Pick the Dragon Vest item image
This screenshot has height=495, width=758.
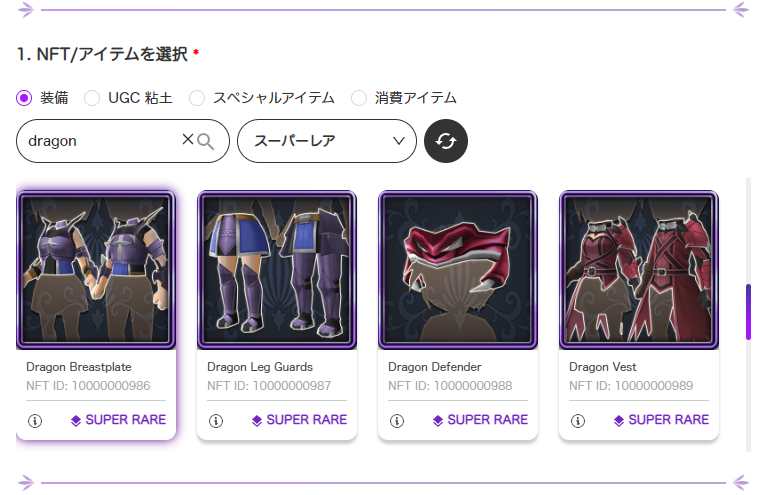[639, 270]
